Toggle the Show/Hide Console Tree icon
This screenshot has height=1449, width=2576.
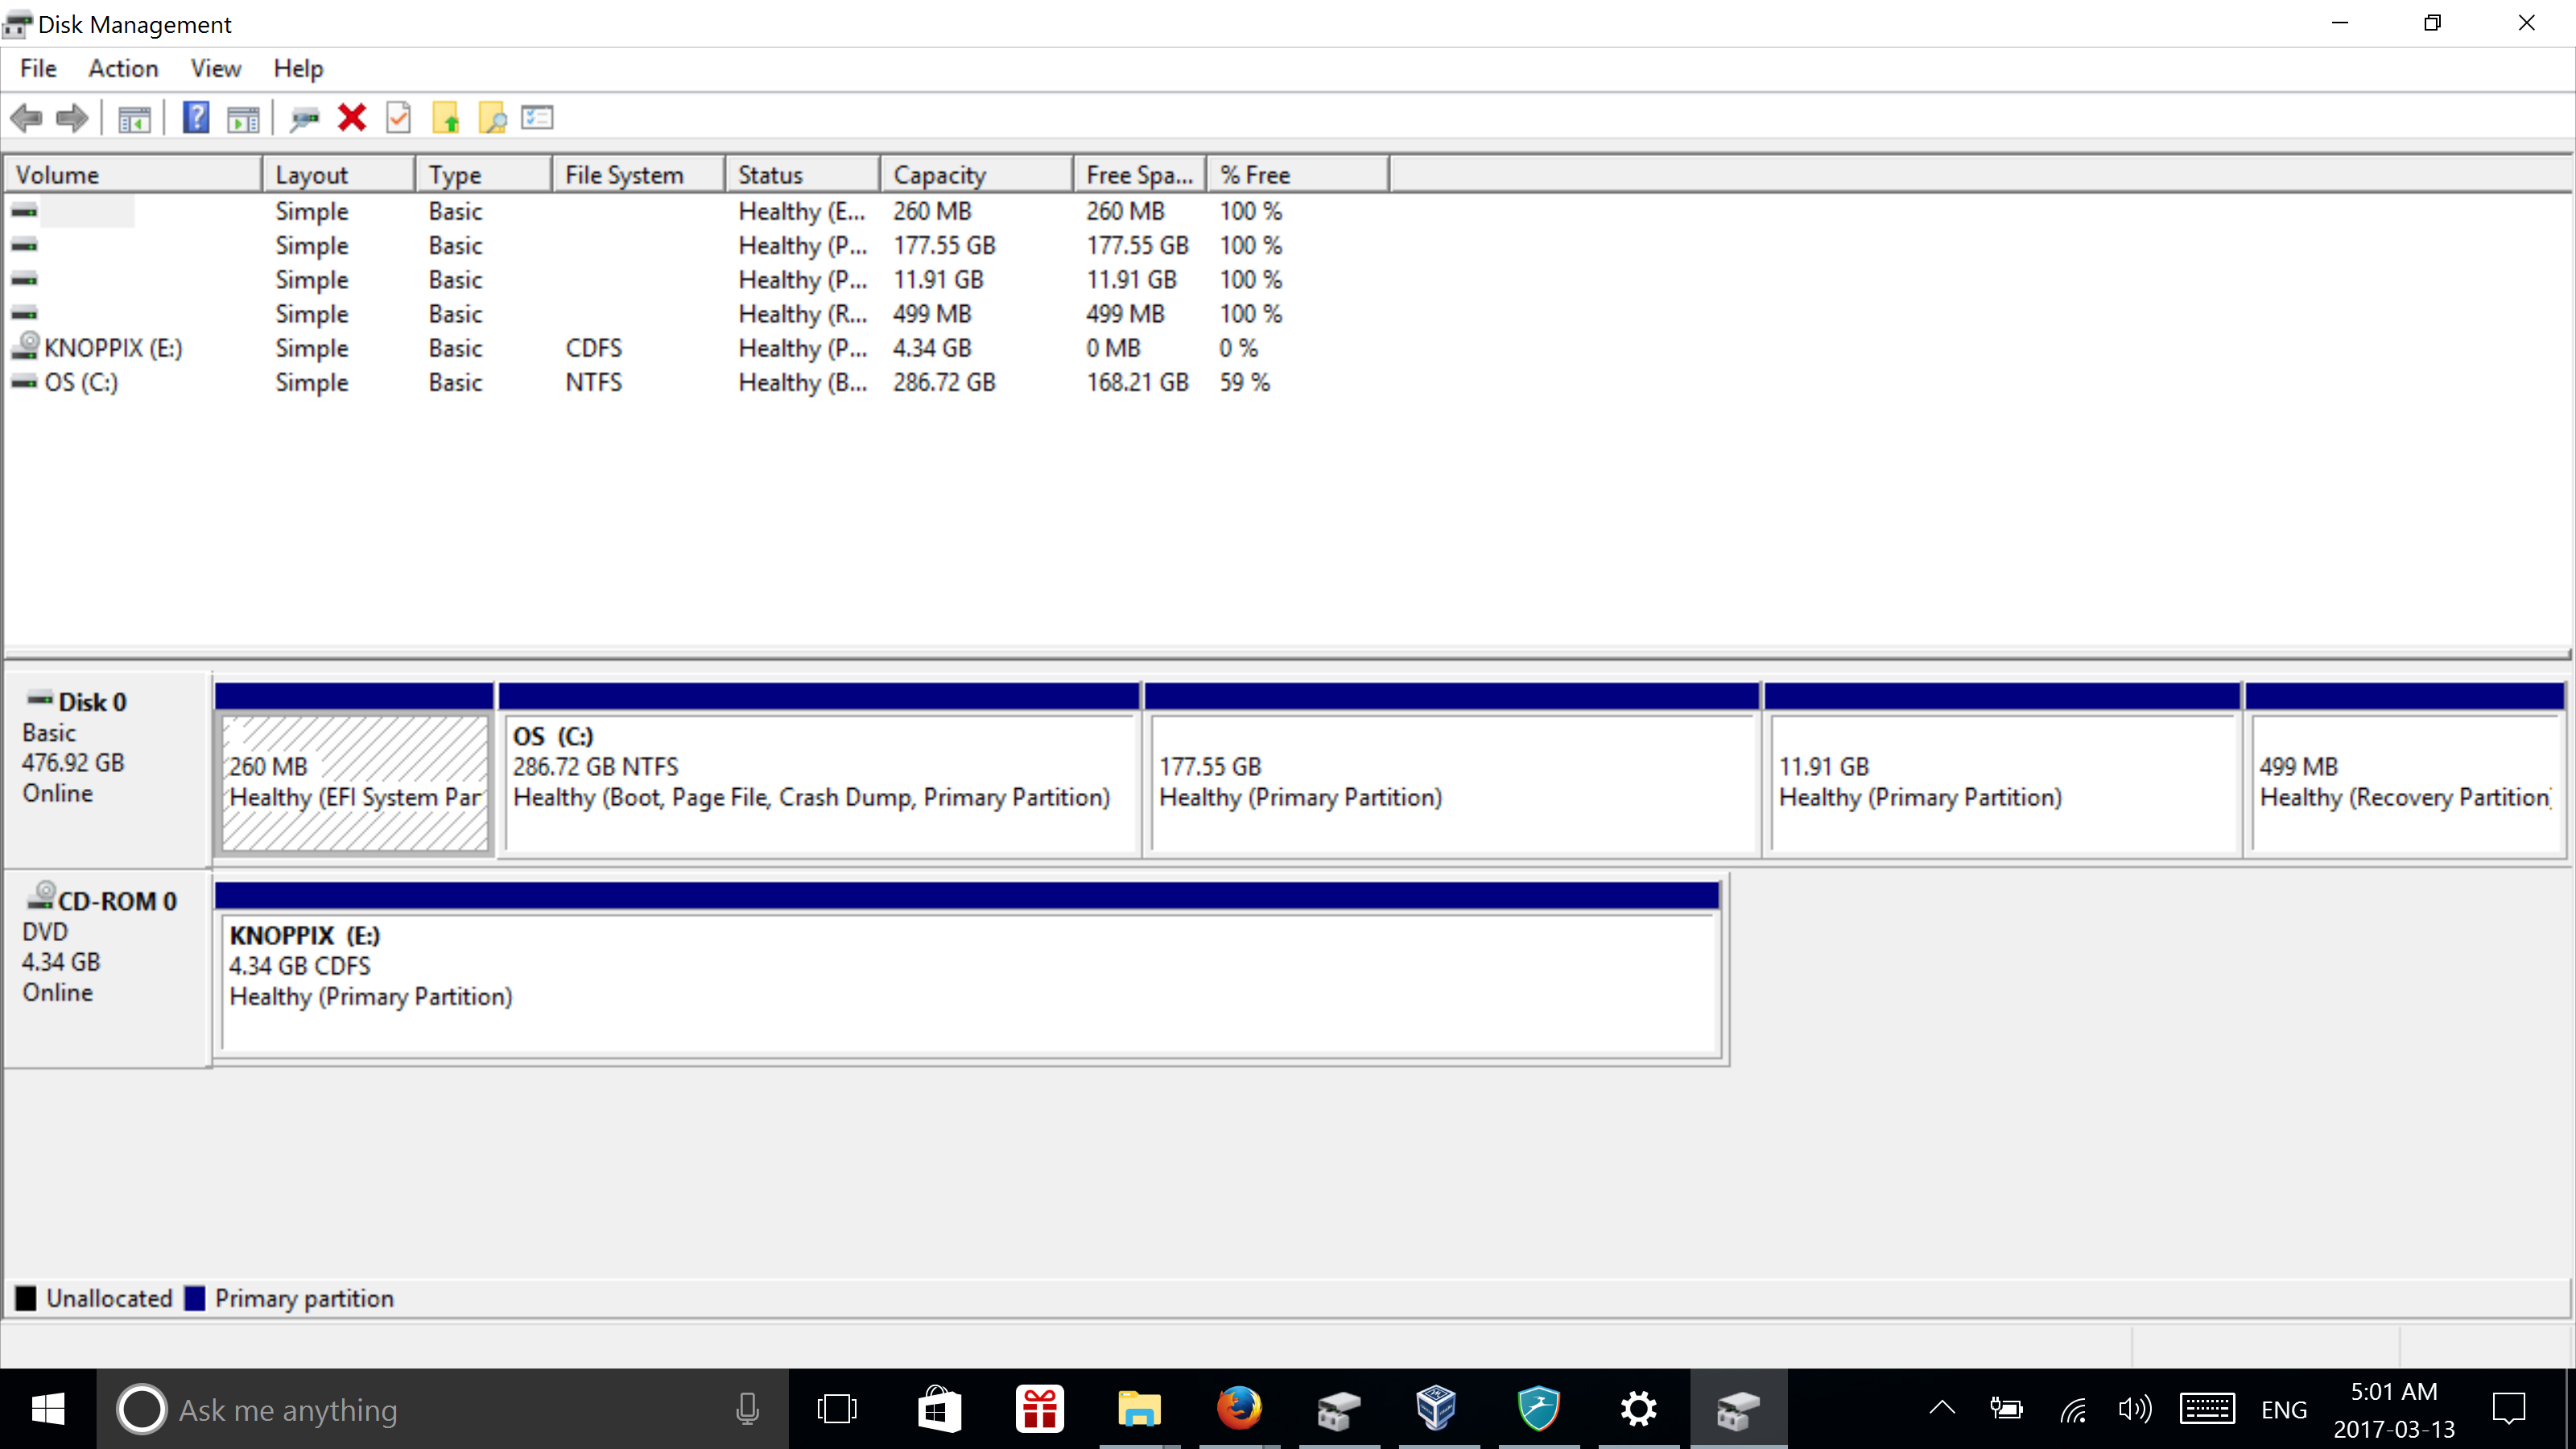click(x=134, y=118)
